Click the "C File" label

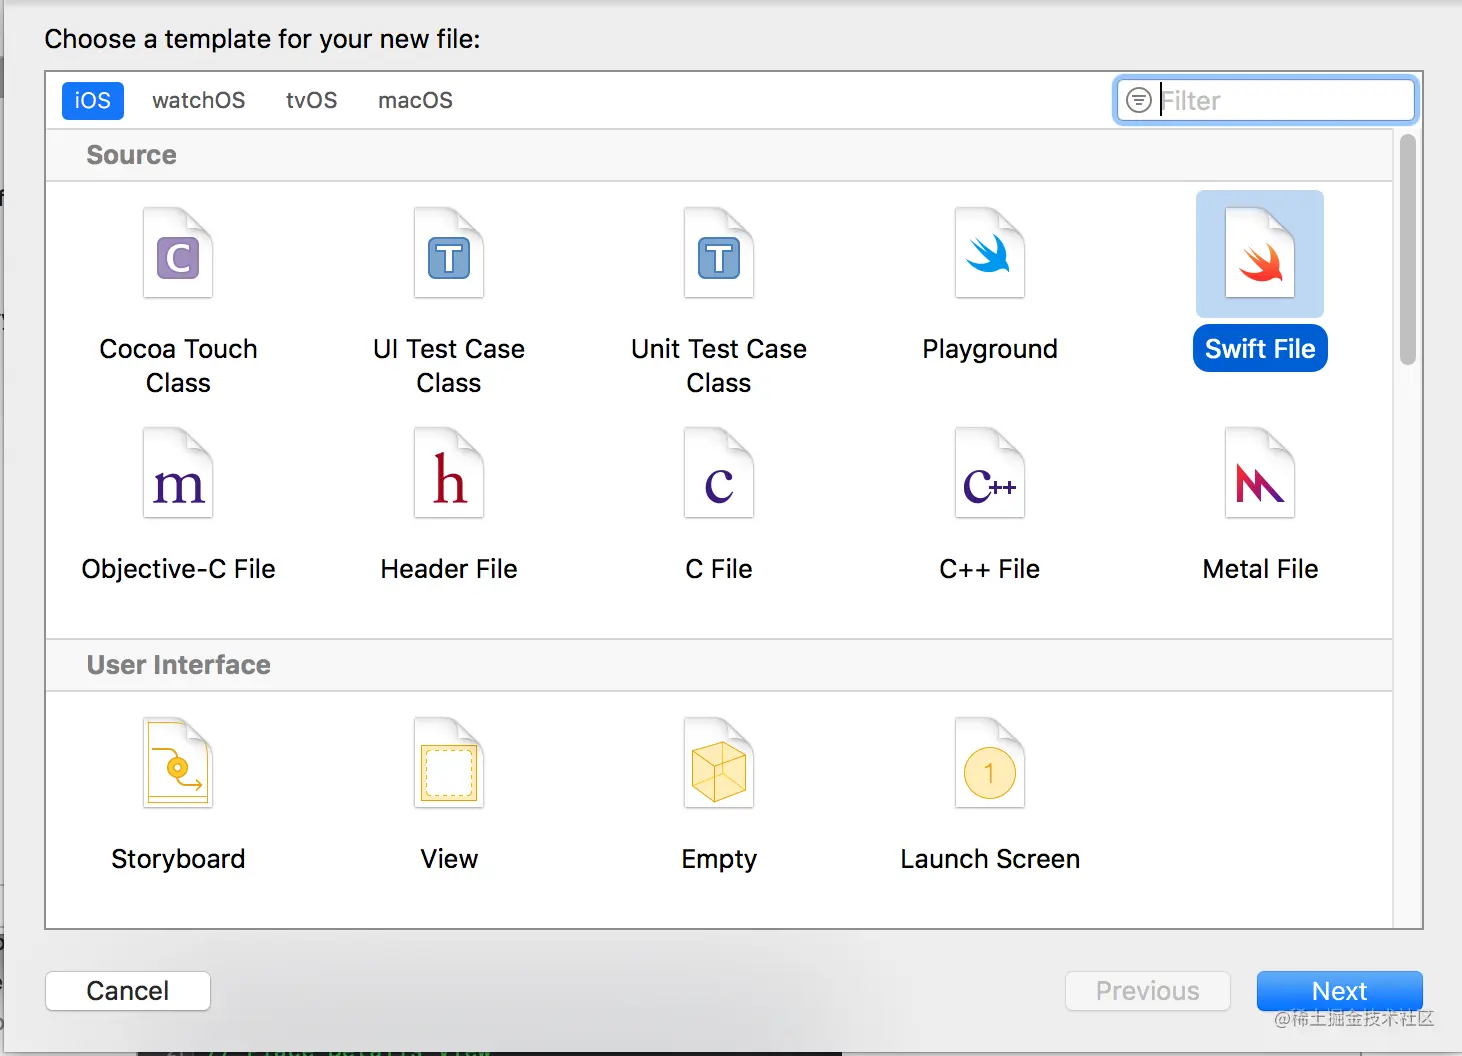pos(719,569)
